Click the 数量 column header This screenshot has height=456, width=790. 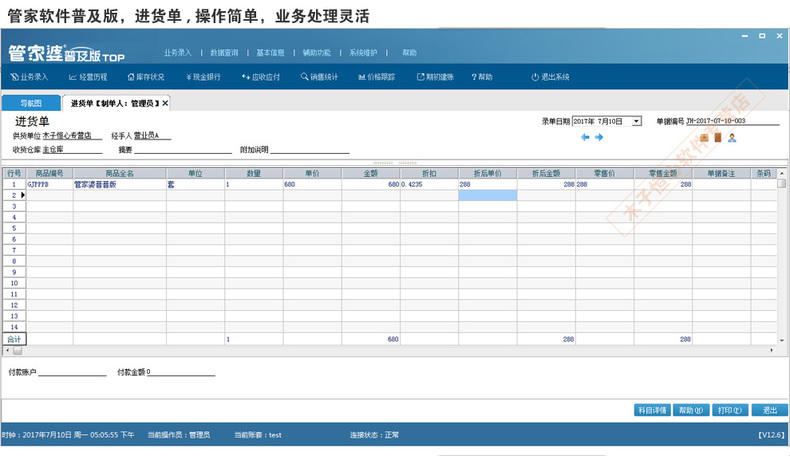pos(253,173)
